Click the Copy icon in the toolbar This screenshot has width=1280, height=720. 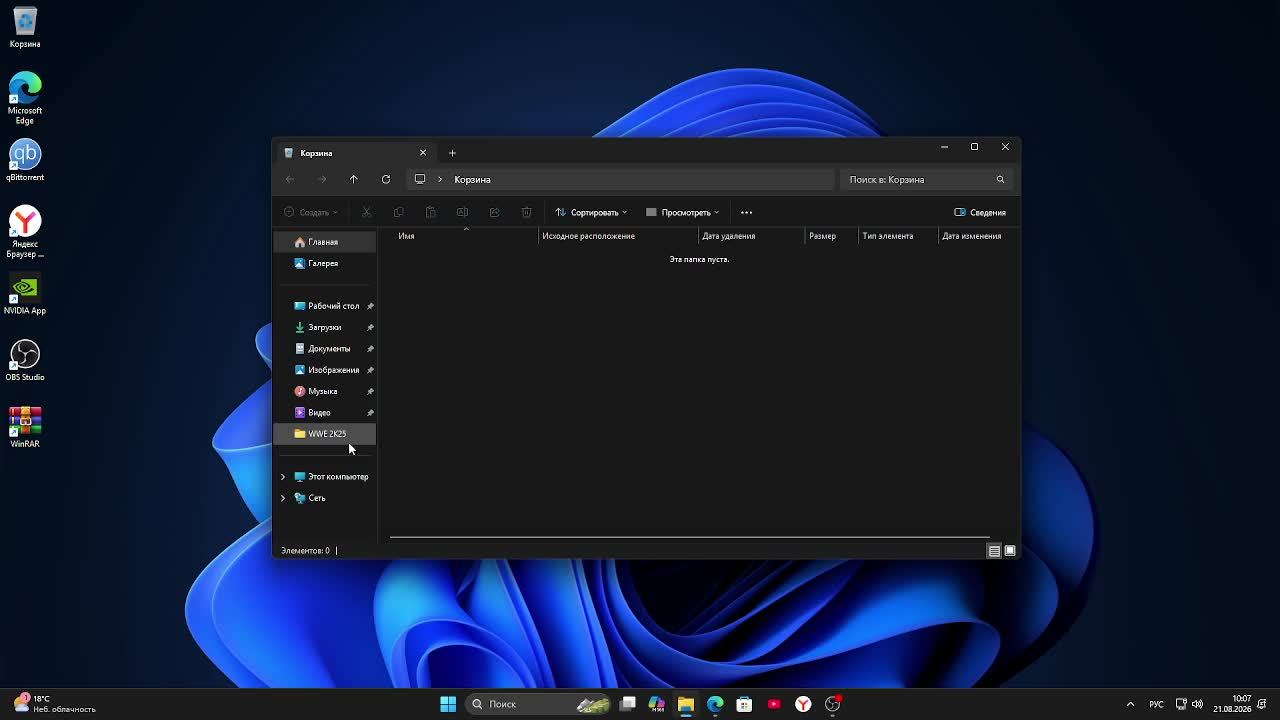click(x=399, y=212)
